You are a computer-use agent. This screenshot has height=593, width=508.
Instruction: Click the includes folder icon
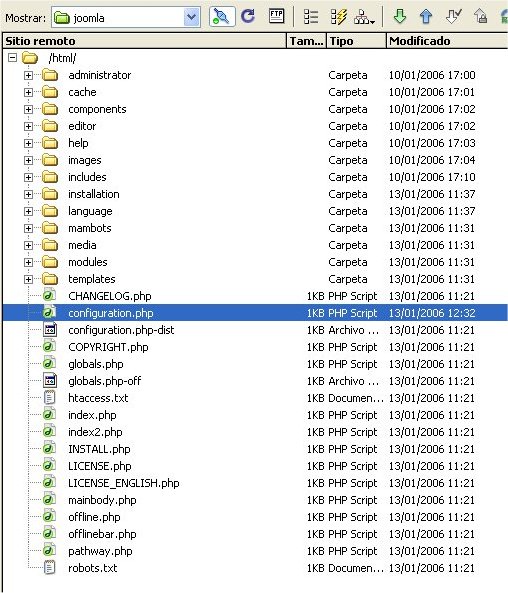click(50, 177)
